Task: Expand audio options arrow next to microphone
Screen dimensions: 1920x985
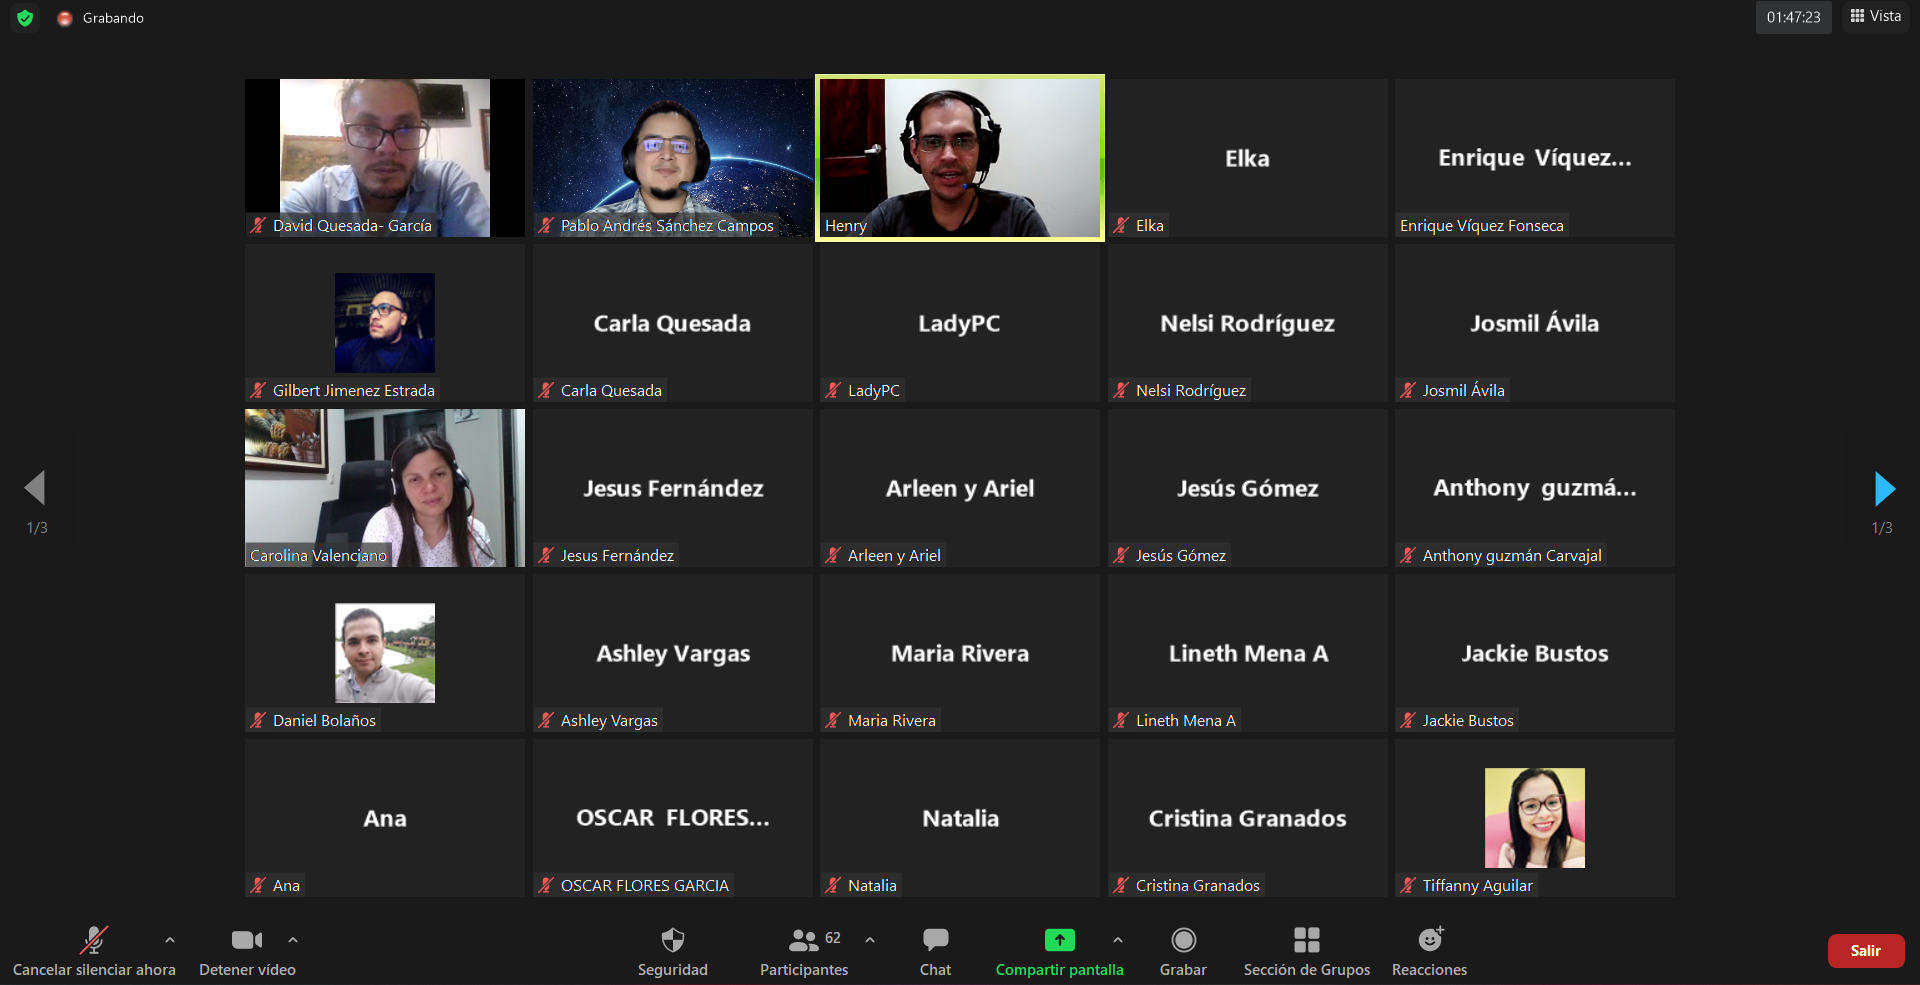Action: [x=170, y=940]
